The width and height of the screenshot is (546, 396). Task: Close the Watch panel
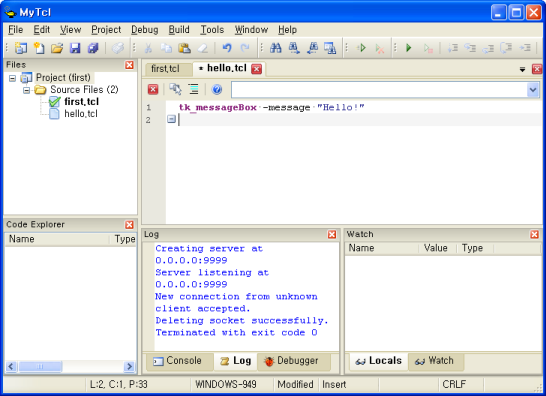tap(535, 234)
